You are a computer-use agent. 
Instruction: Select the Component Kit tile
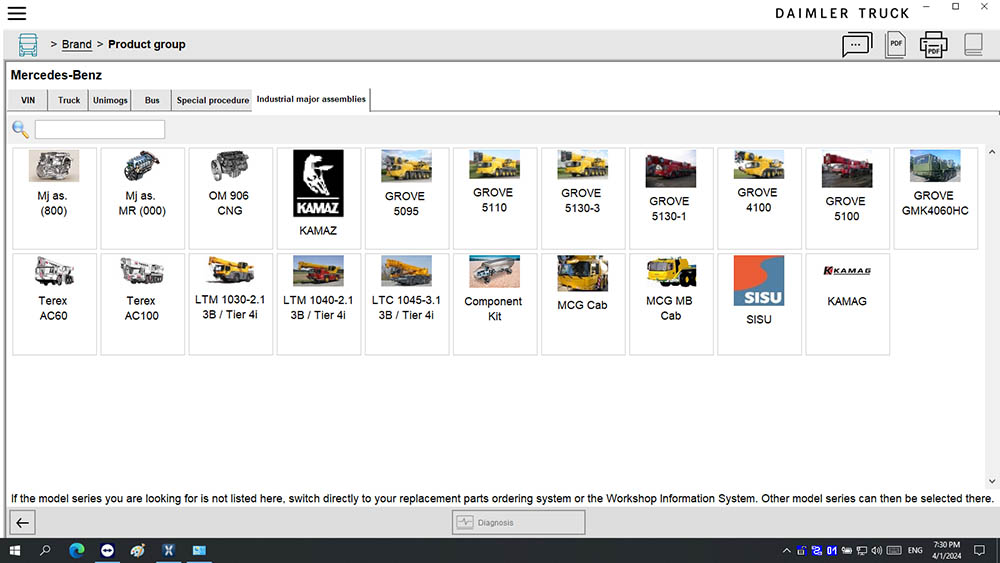click(495, 304)
